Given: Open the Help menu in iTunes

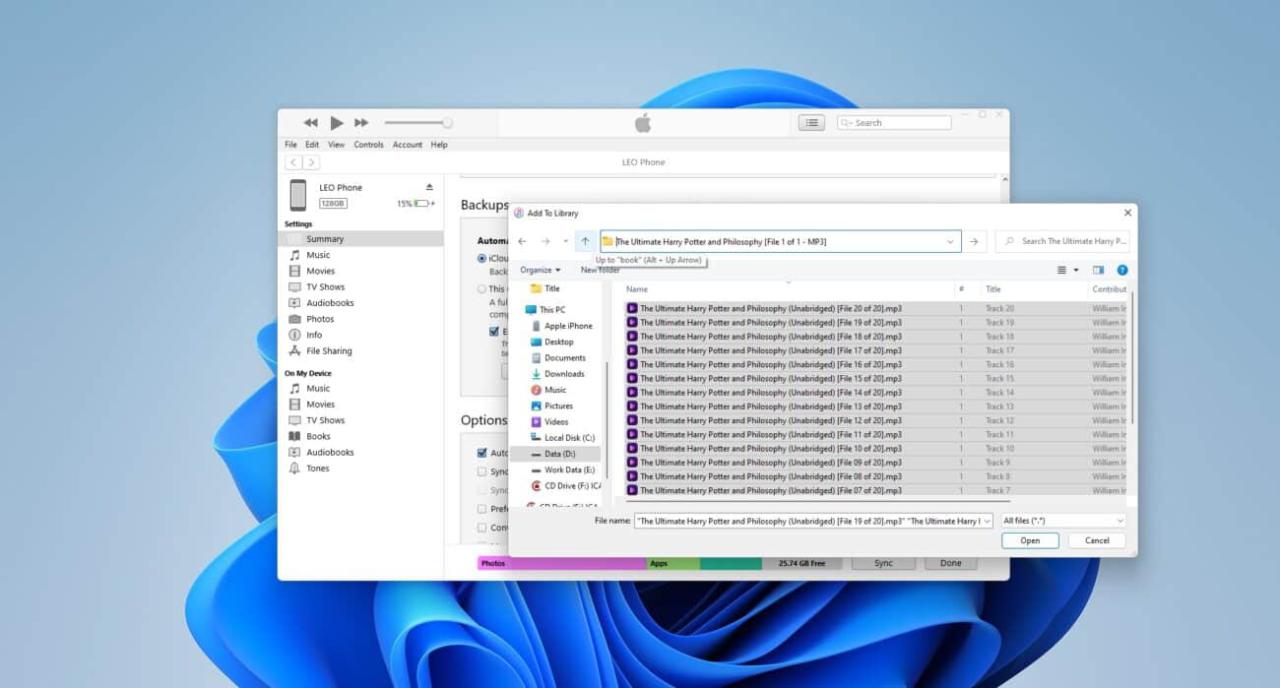Looking at the screenshot, I should pyautogui.click(x=439, y=145).
